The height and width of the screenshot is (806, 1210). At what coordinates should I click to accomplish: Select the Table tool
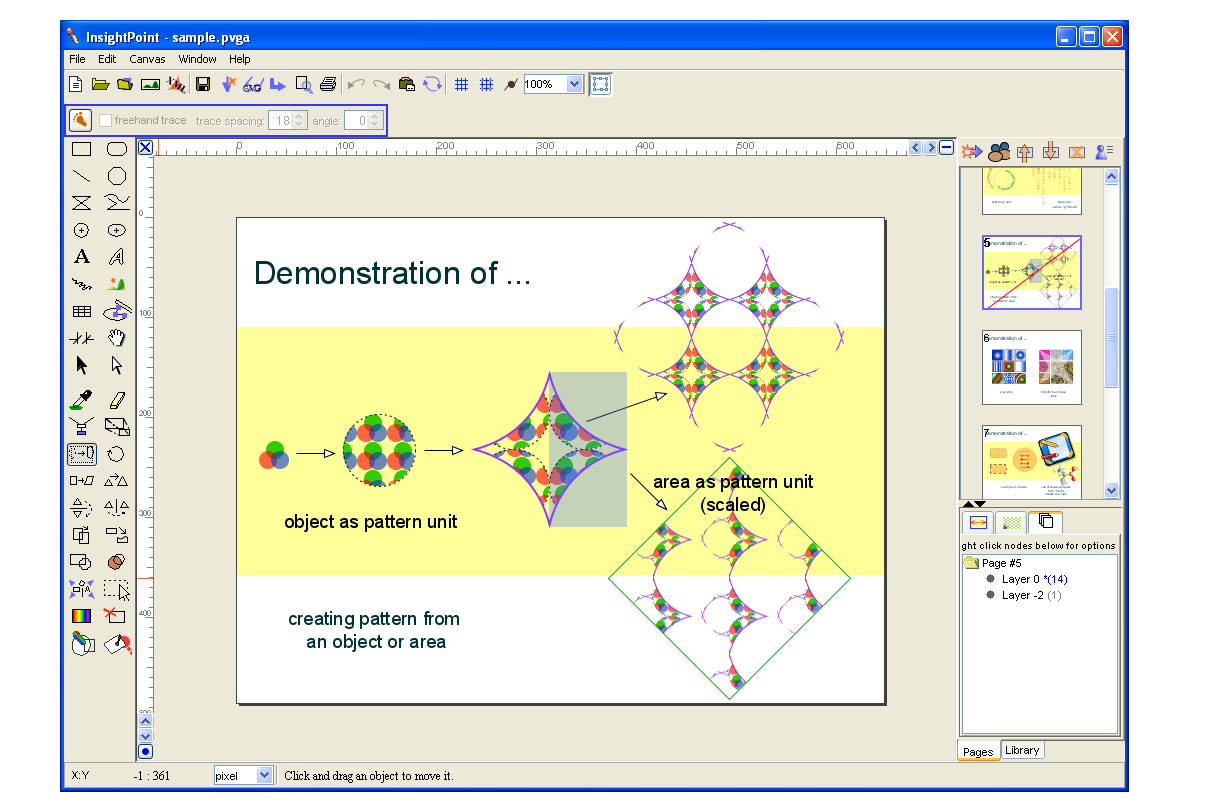point(82,311)
